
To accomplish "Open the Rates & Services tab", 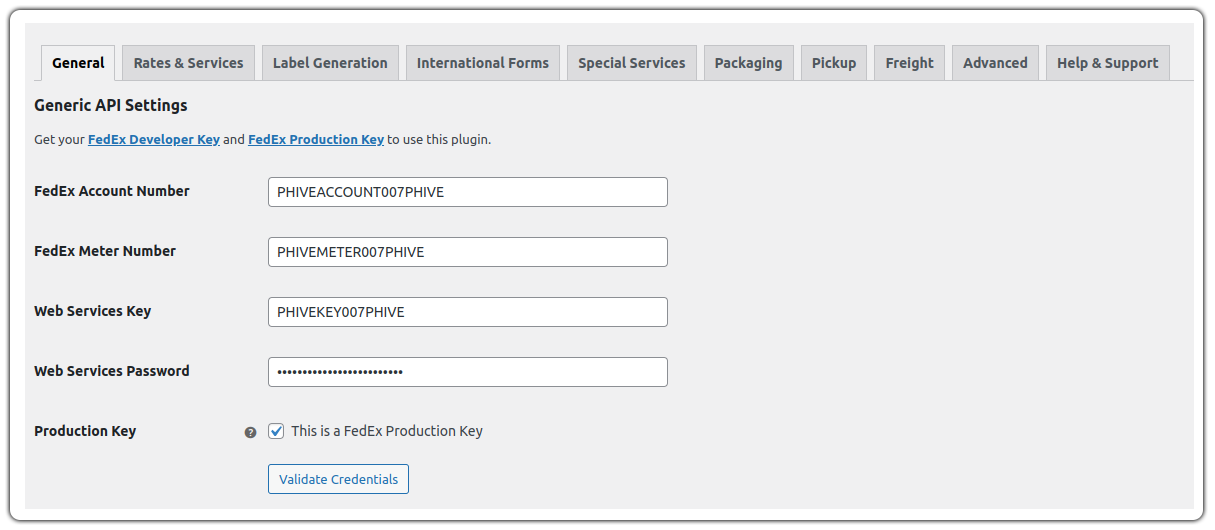I will tap(189, 63).
